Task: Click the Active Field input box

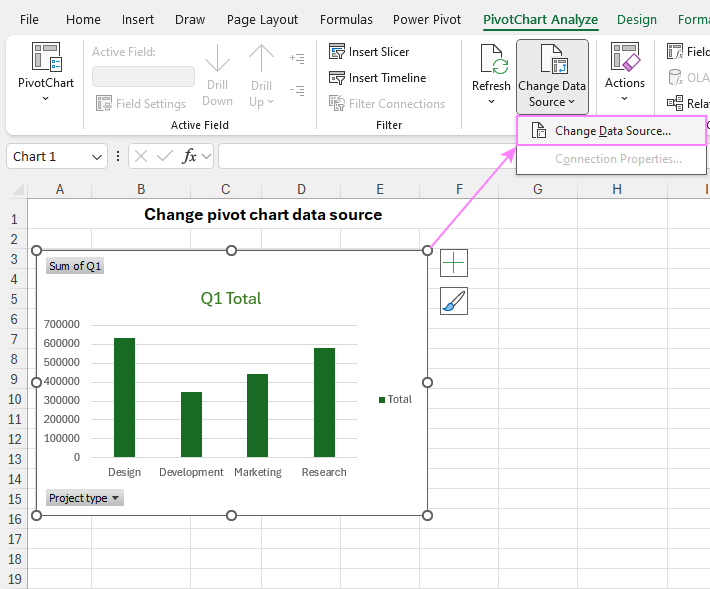Action: point(143,77)
